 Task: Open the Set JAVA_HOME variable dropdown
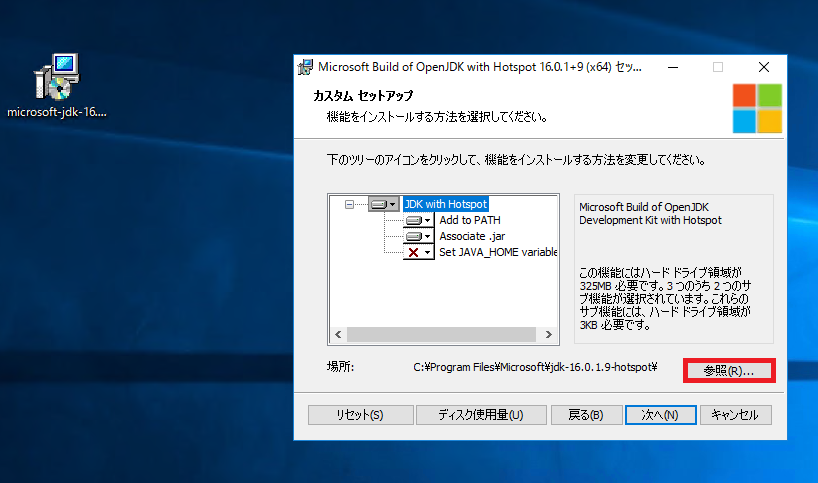point(418,252)
